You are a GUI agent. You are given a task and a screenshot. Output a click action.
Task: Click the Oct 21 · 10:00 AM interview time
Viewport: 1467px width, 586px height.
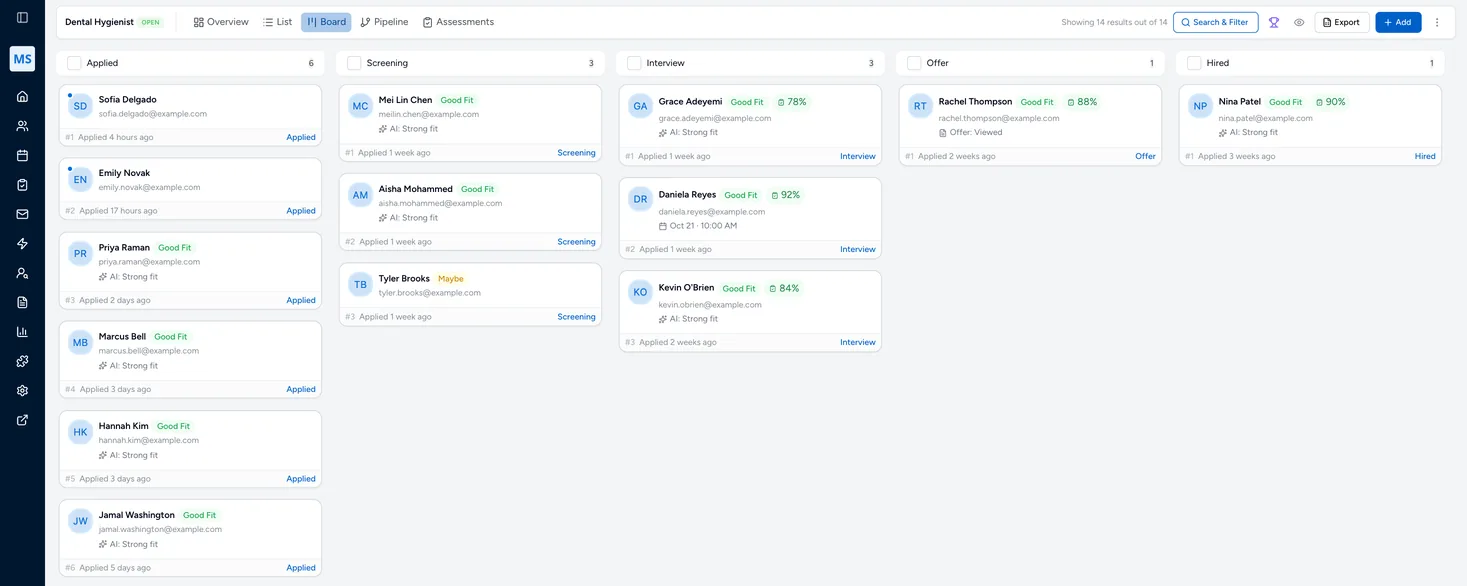[x=698, y=226]
